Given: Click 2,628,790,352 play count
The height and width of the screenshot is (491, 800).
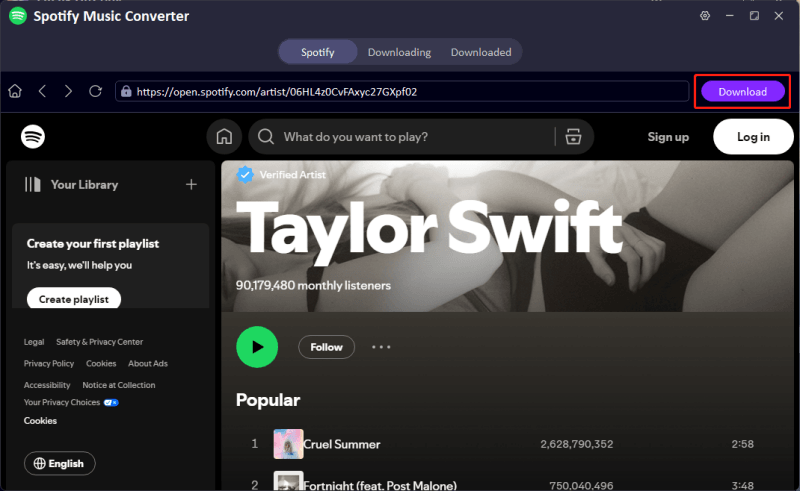Looking at the screenshot, I should point(577,444).
